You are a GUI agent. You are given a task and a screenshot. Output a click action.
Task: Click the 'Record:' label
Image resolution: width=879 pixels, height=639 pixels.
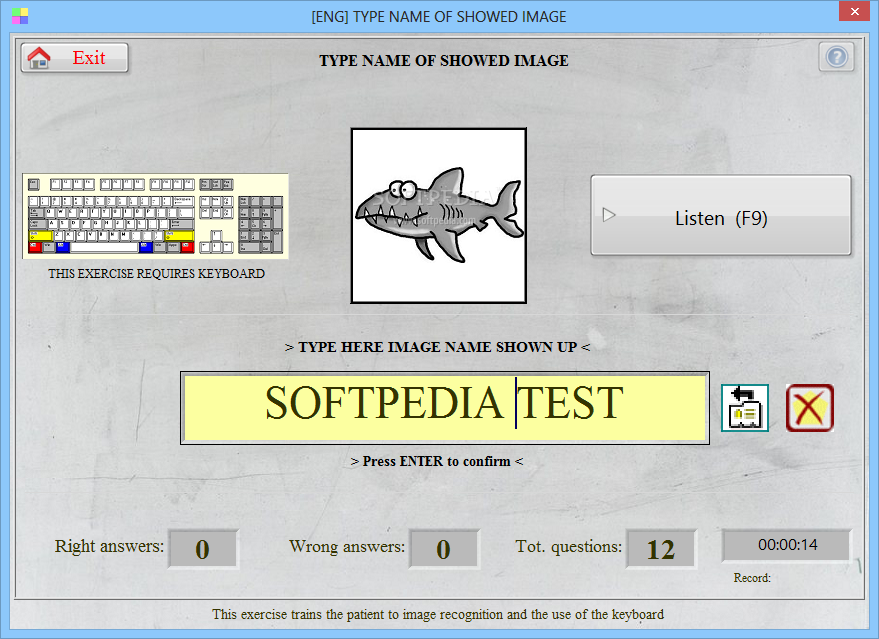point(752,578)
